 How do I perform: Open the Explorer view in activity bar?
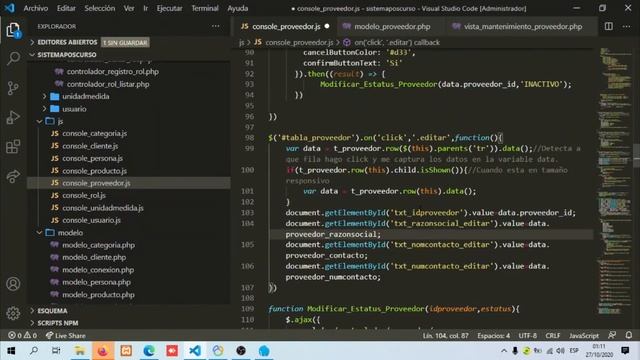[x=13, y=30]
